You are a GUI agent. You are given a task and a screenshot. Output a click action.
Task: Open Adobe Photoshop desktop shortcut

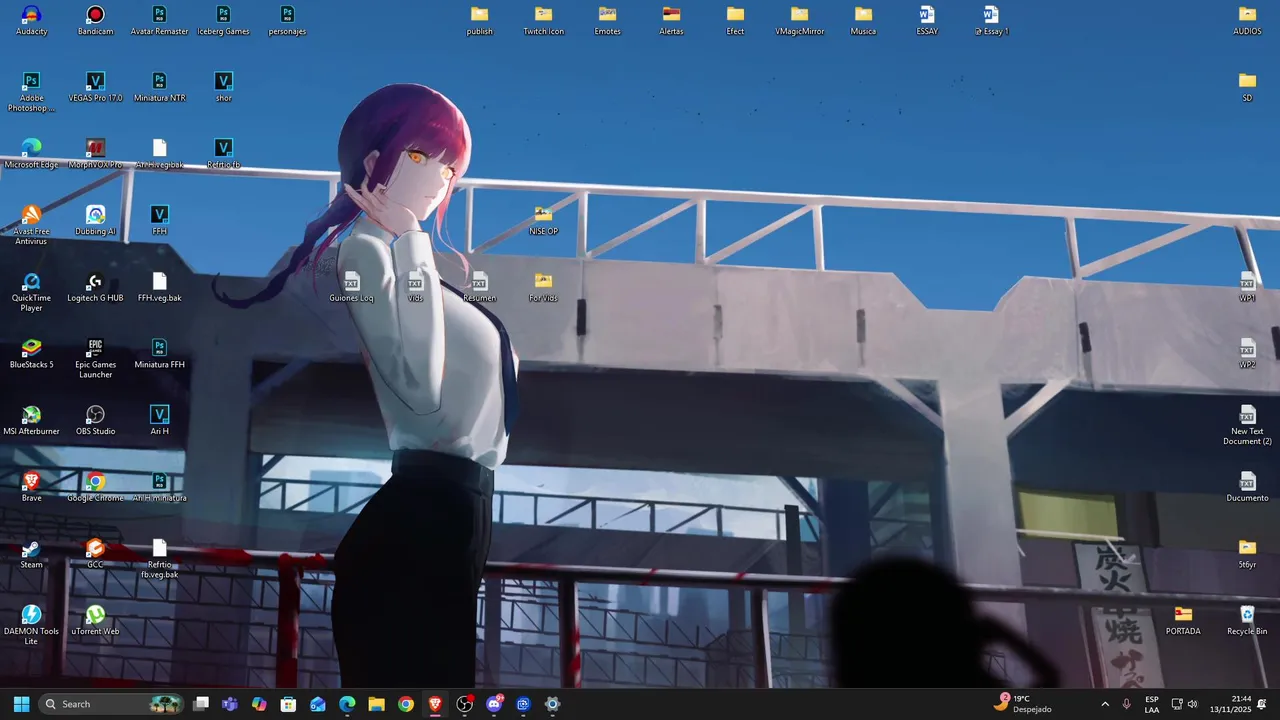[31, 92]
